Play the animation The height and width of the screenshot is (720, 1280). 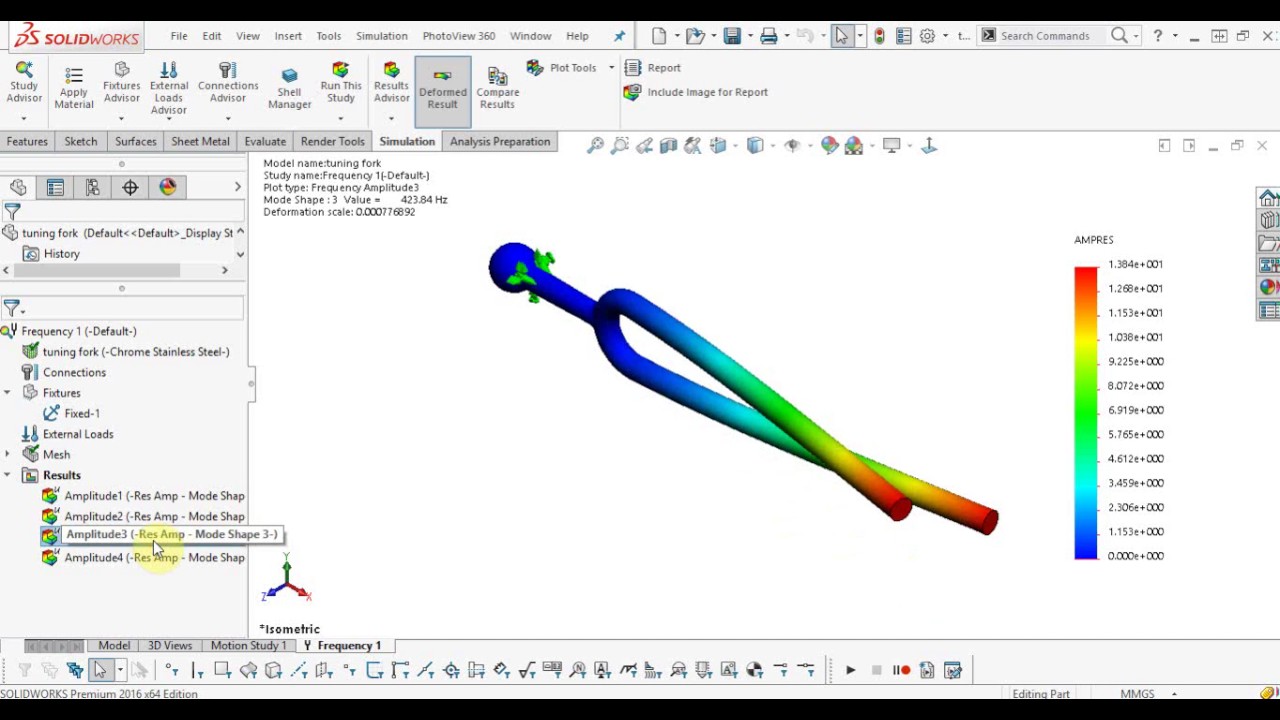click(x=850, y=671)
